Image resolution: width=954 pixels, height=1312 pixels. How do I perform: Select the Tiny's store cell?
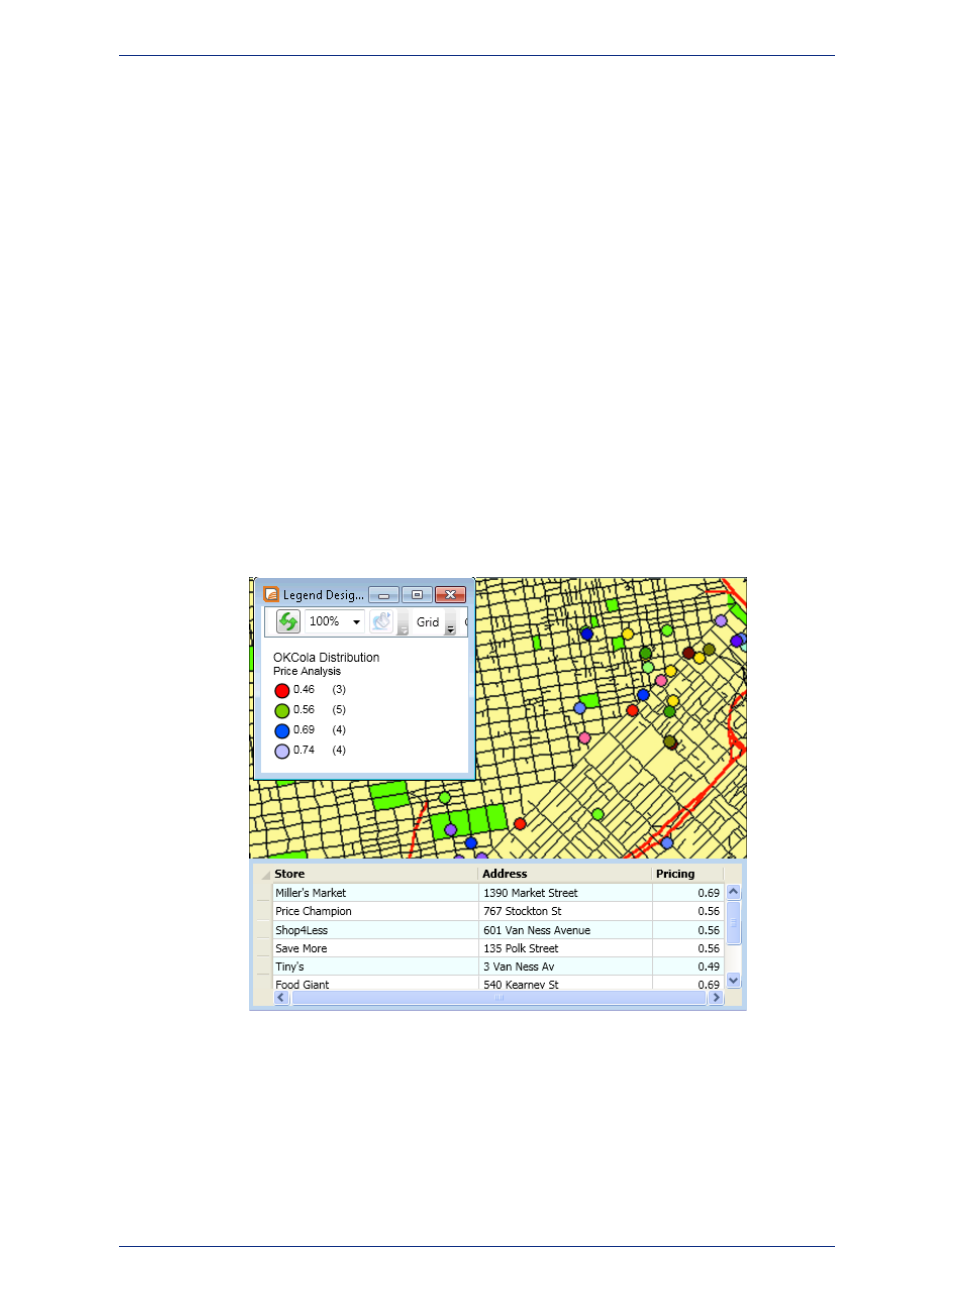coord(375,967)
